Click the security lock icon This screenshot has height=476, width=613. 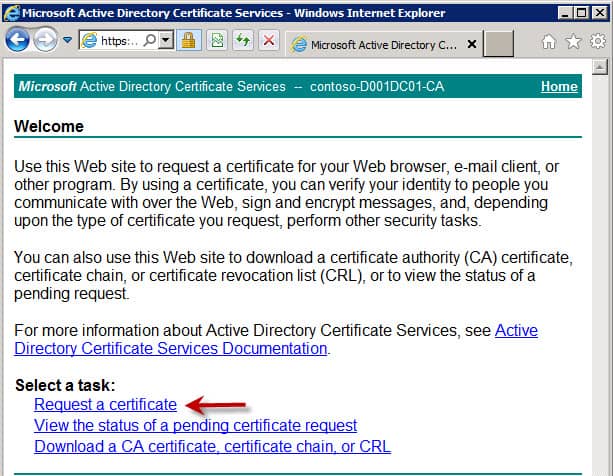tap(189, 40)
